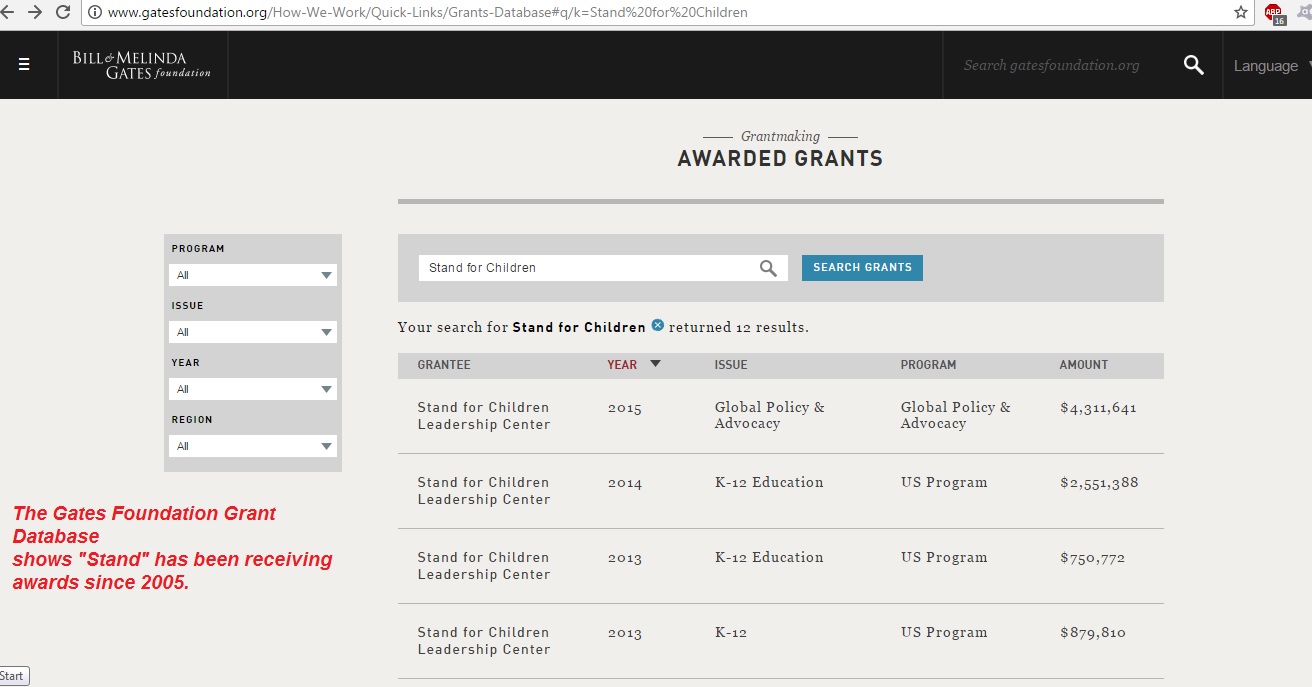Screen dimensions: 1312x687
Task: Open the $879,810 Stand for Children grant
Action: tap(484, 641)
